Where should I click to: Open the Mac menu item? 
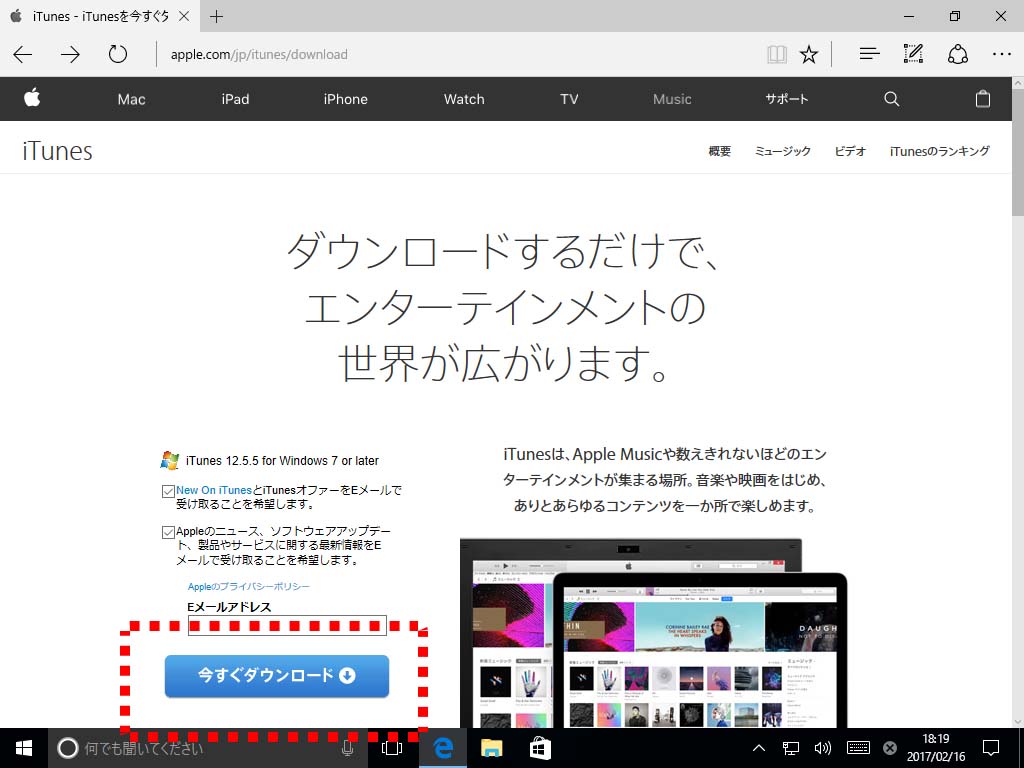[x=131, y=99]
